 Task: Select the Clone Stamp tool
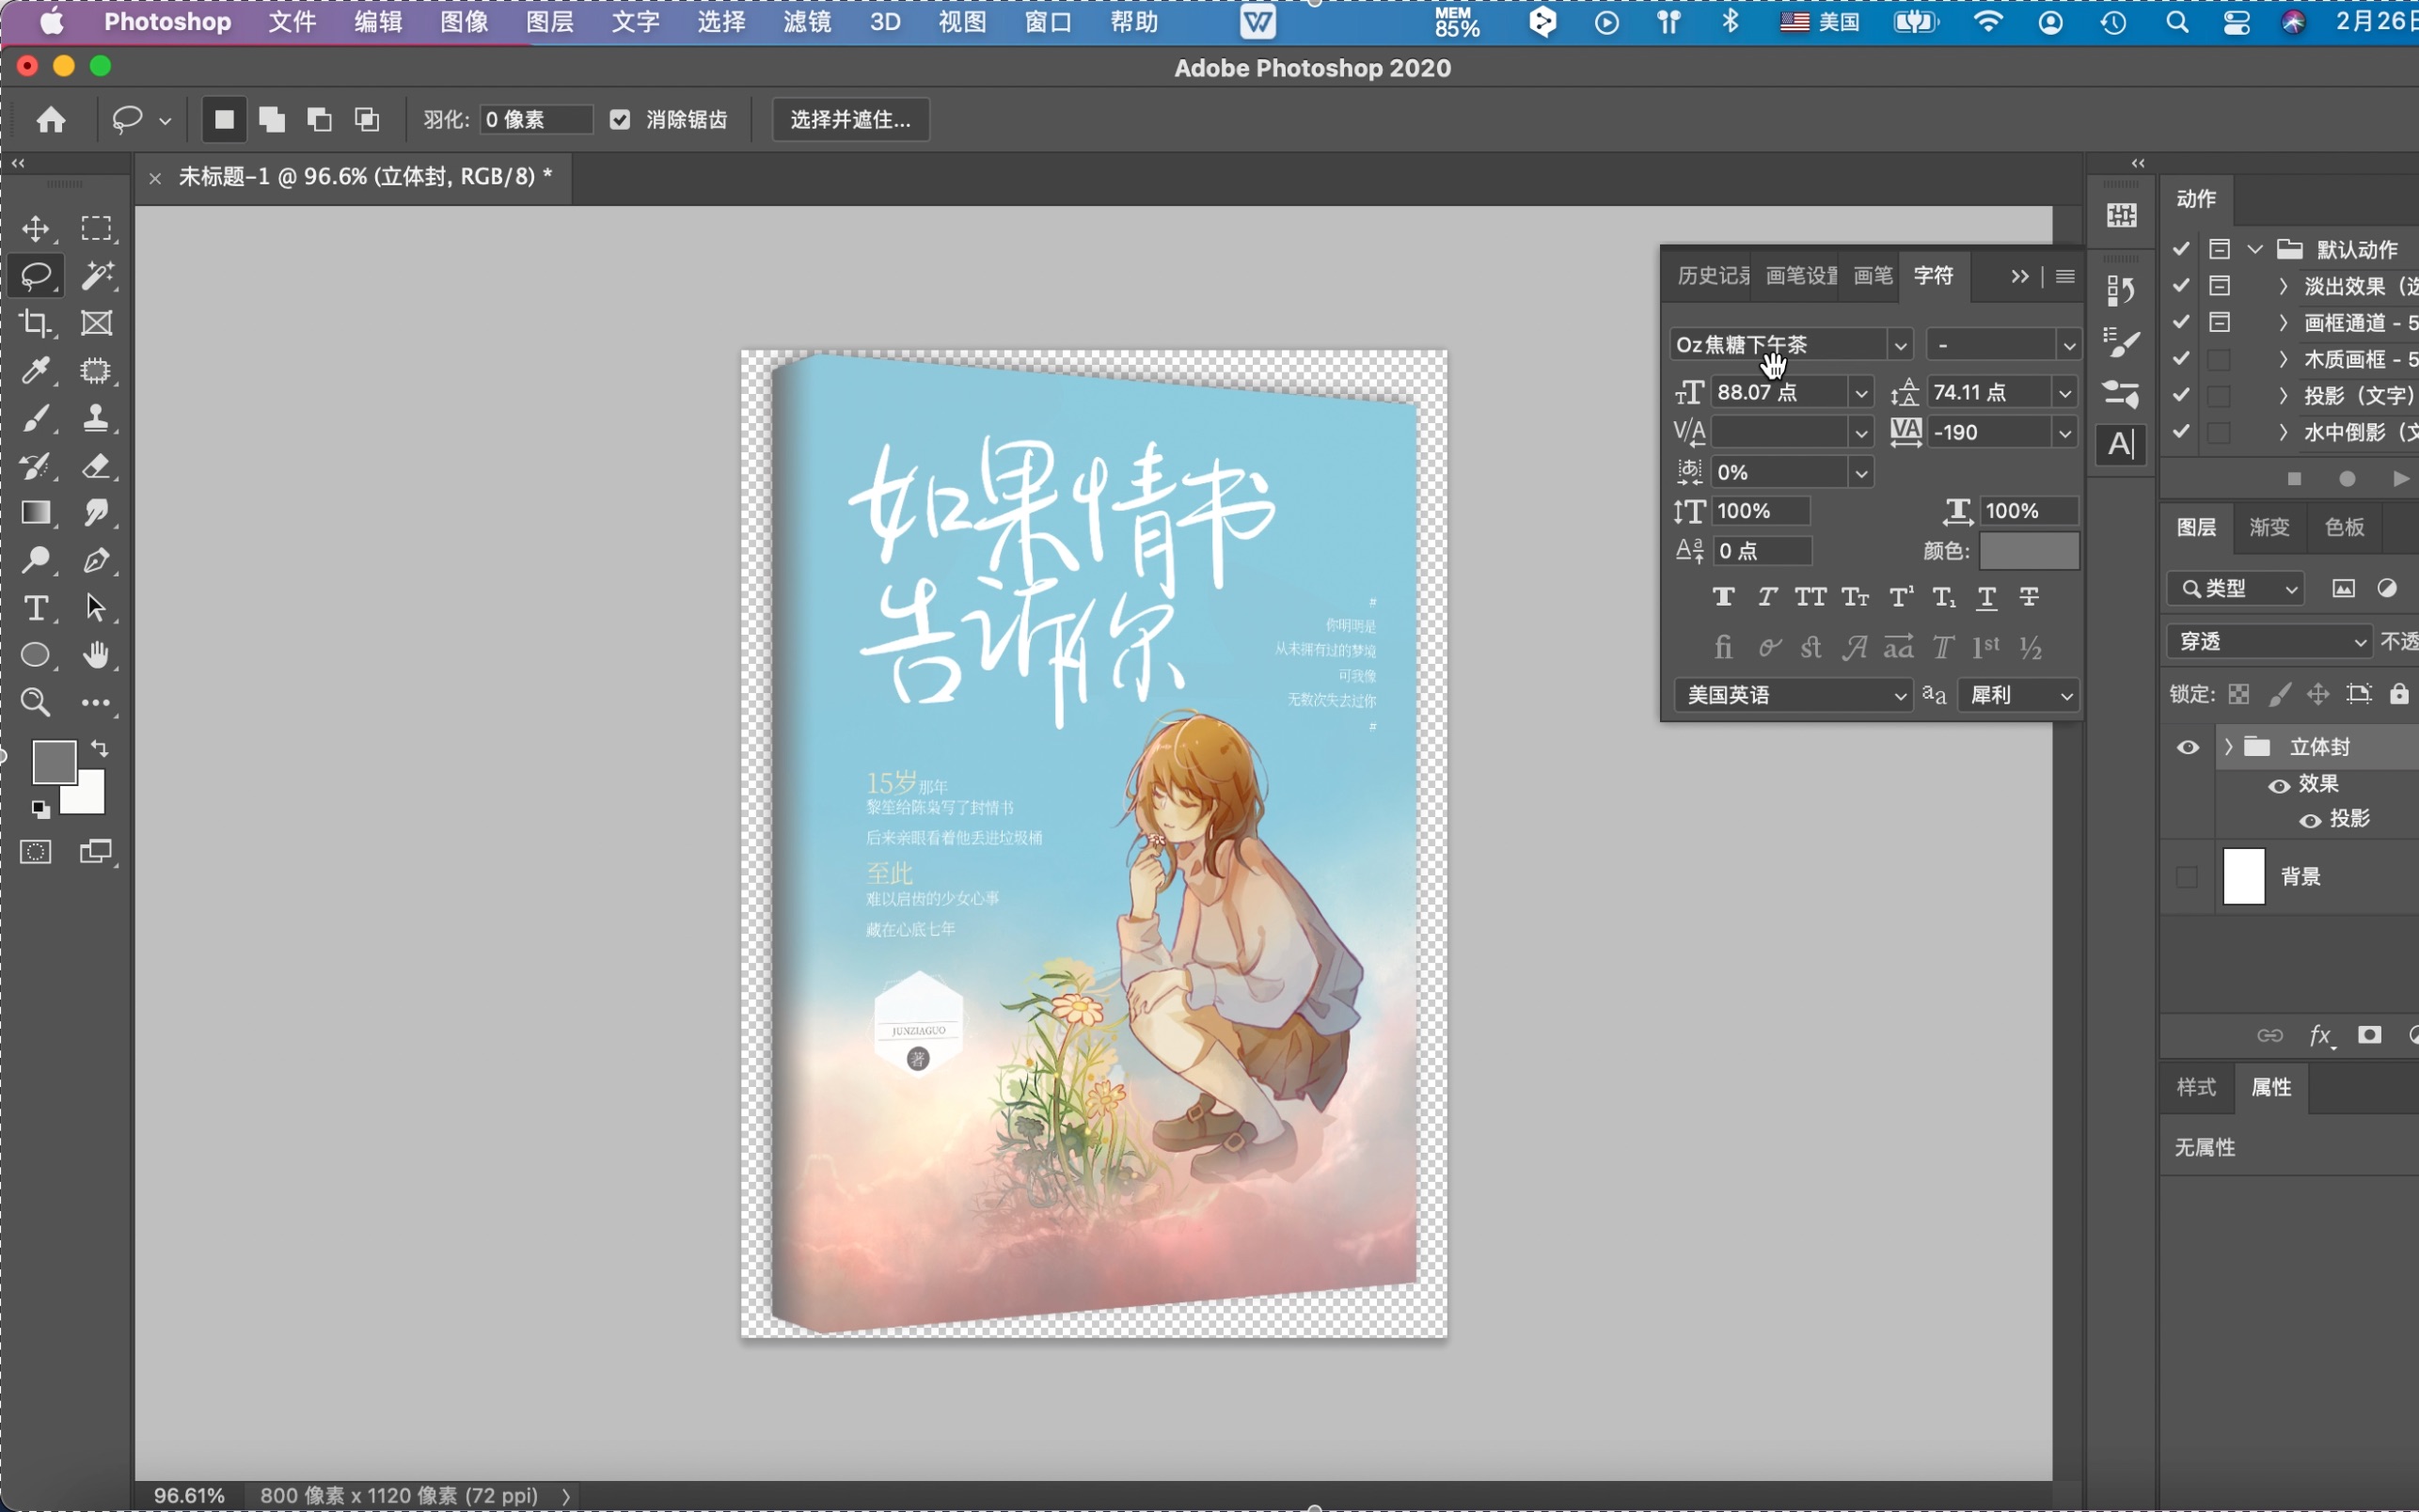point(96,418)
